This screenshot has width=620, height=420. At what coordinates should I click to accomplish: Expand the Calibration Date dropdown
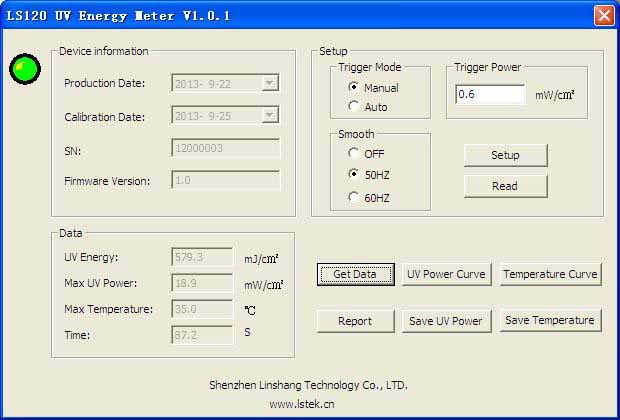point(270,115)
